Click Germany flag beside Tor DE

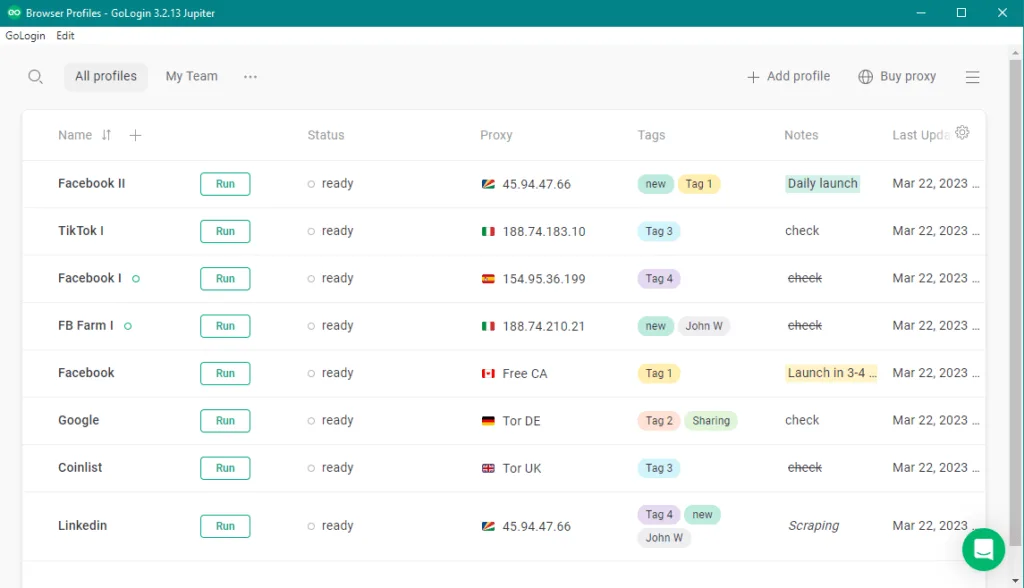tap(488, 421)
